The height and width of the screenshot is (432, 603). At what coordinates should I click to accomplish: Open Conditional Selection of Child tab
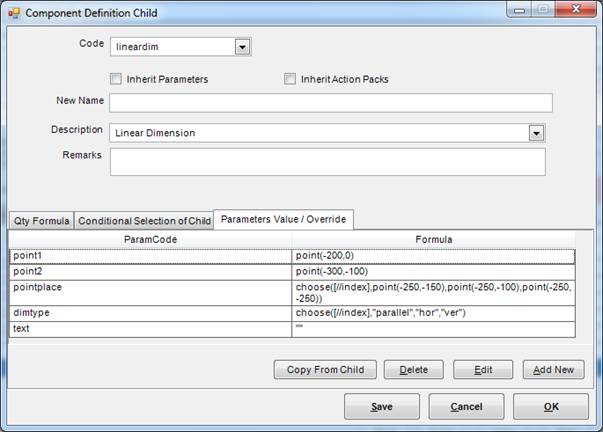click(x=144, y=221)
